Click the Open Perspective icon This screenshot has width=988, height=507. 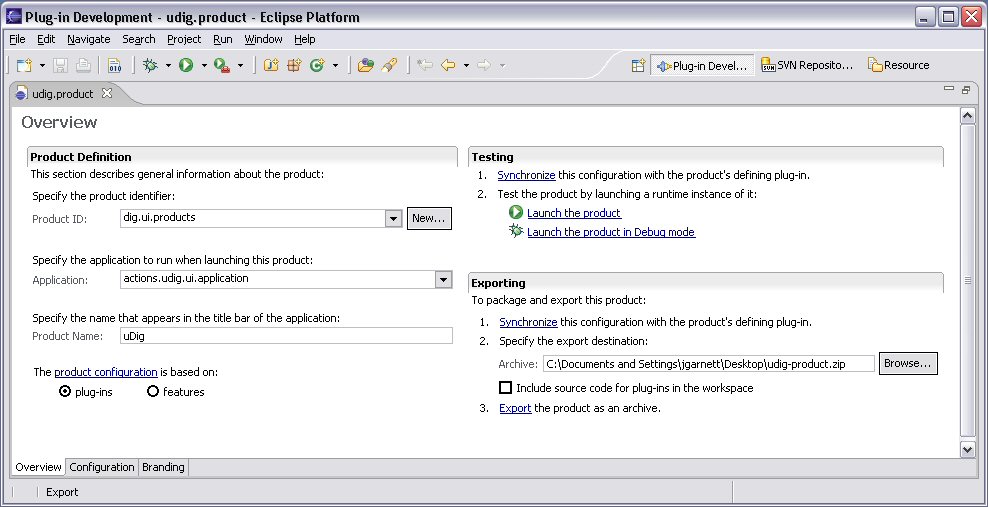pos(638,65)
